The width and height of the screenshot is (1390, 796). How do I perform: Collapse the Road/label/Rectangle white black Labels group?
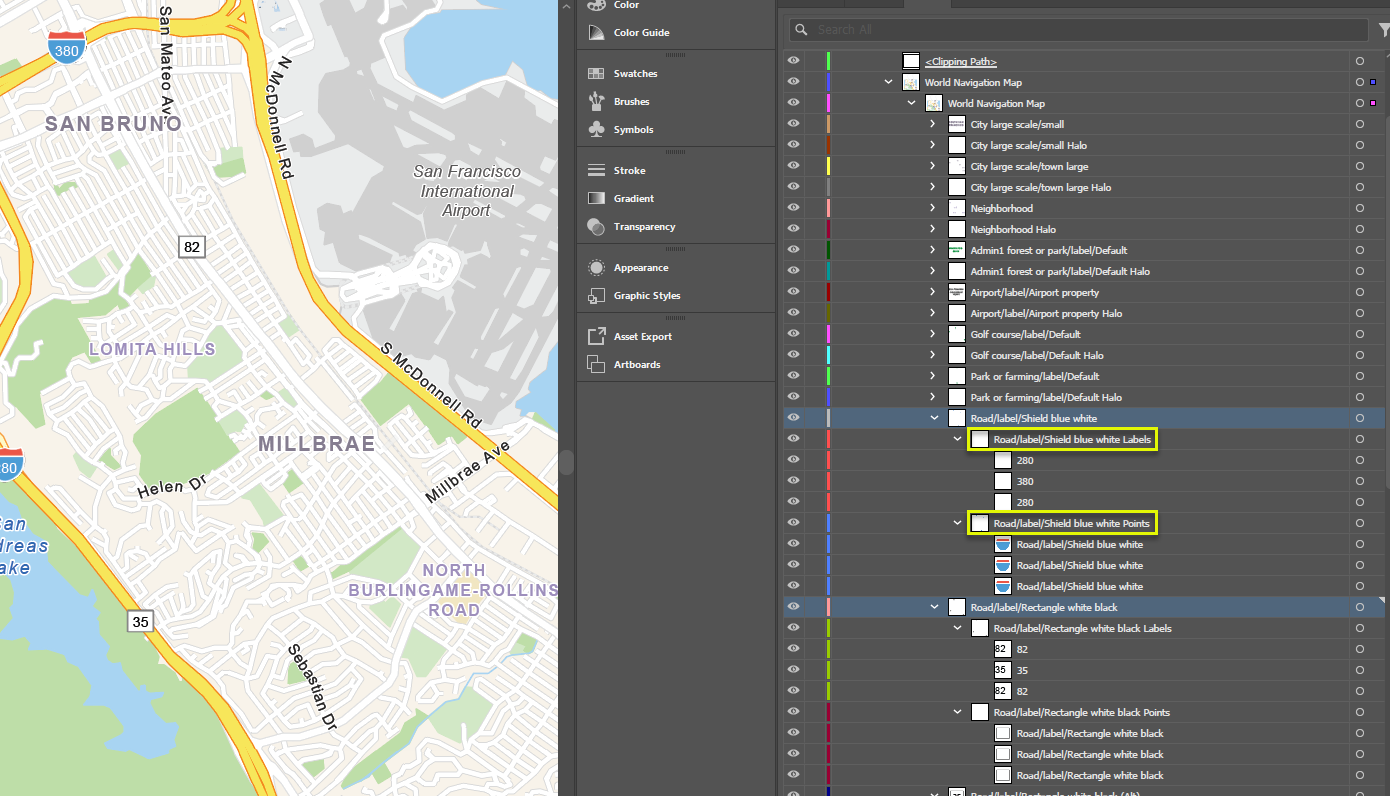click(x=957, y=627)
